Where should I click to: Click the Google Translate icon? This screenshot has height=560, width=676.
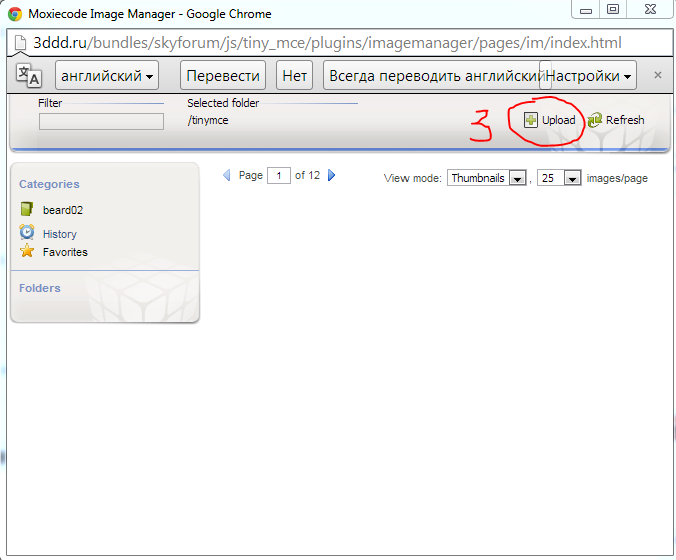point(28,75)
